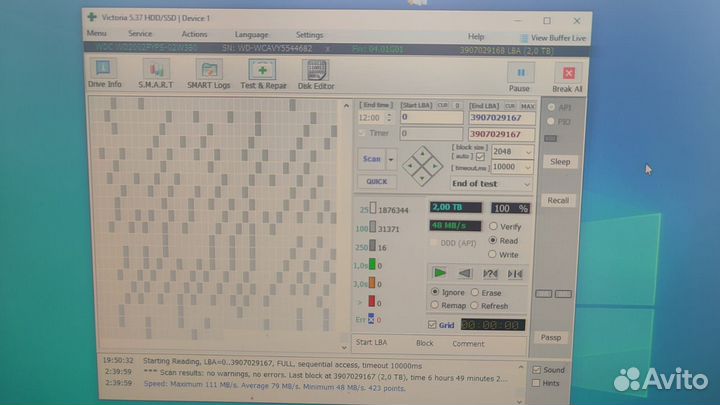
Task: Open the Disk Editor
Action: click(x=316, y=75)
